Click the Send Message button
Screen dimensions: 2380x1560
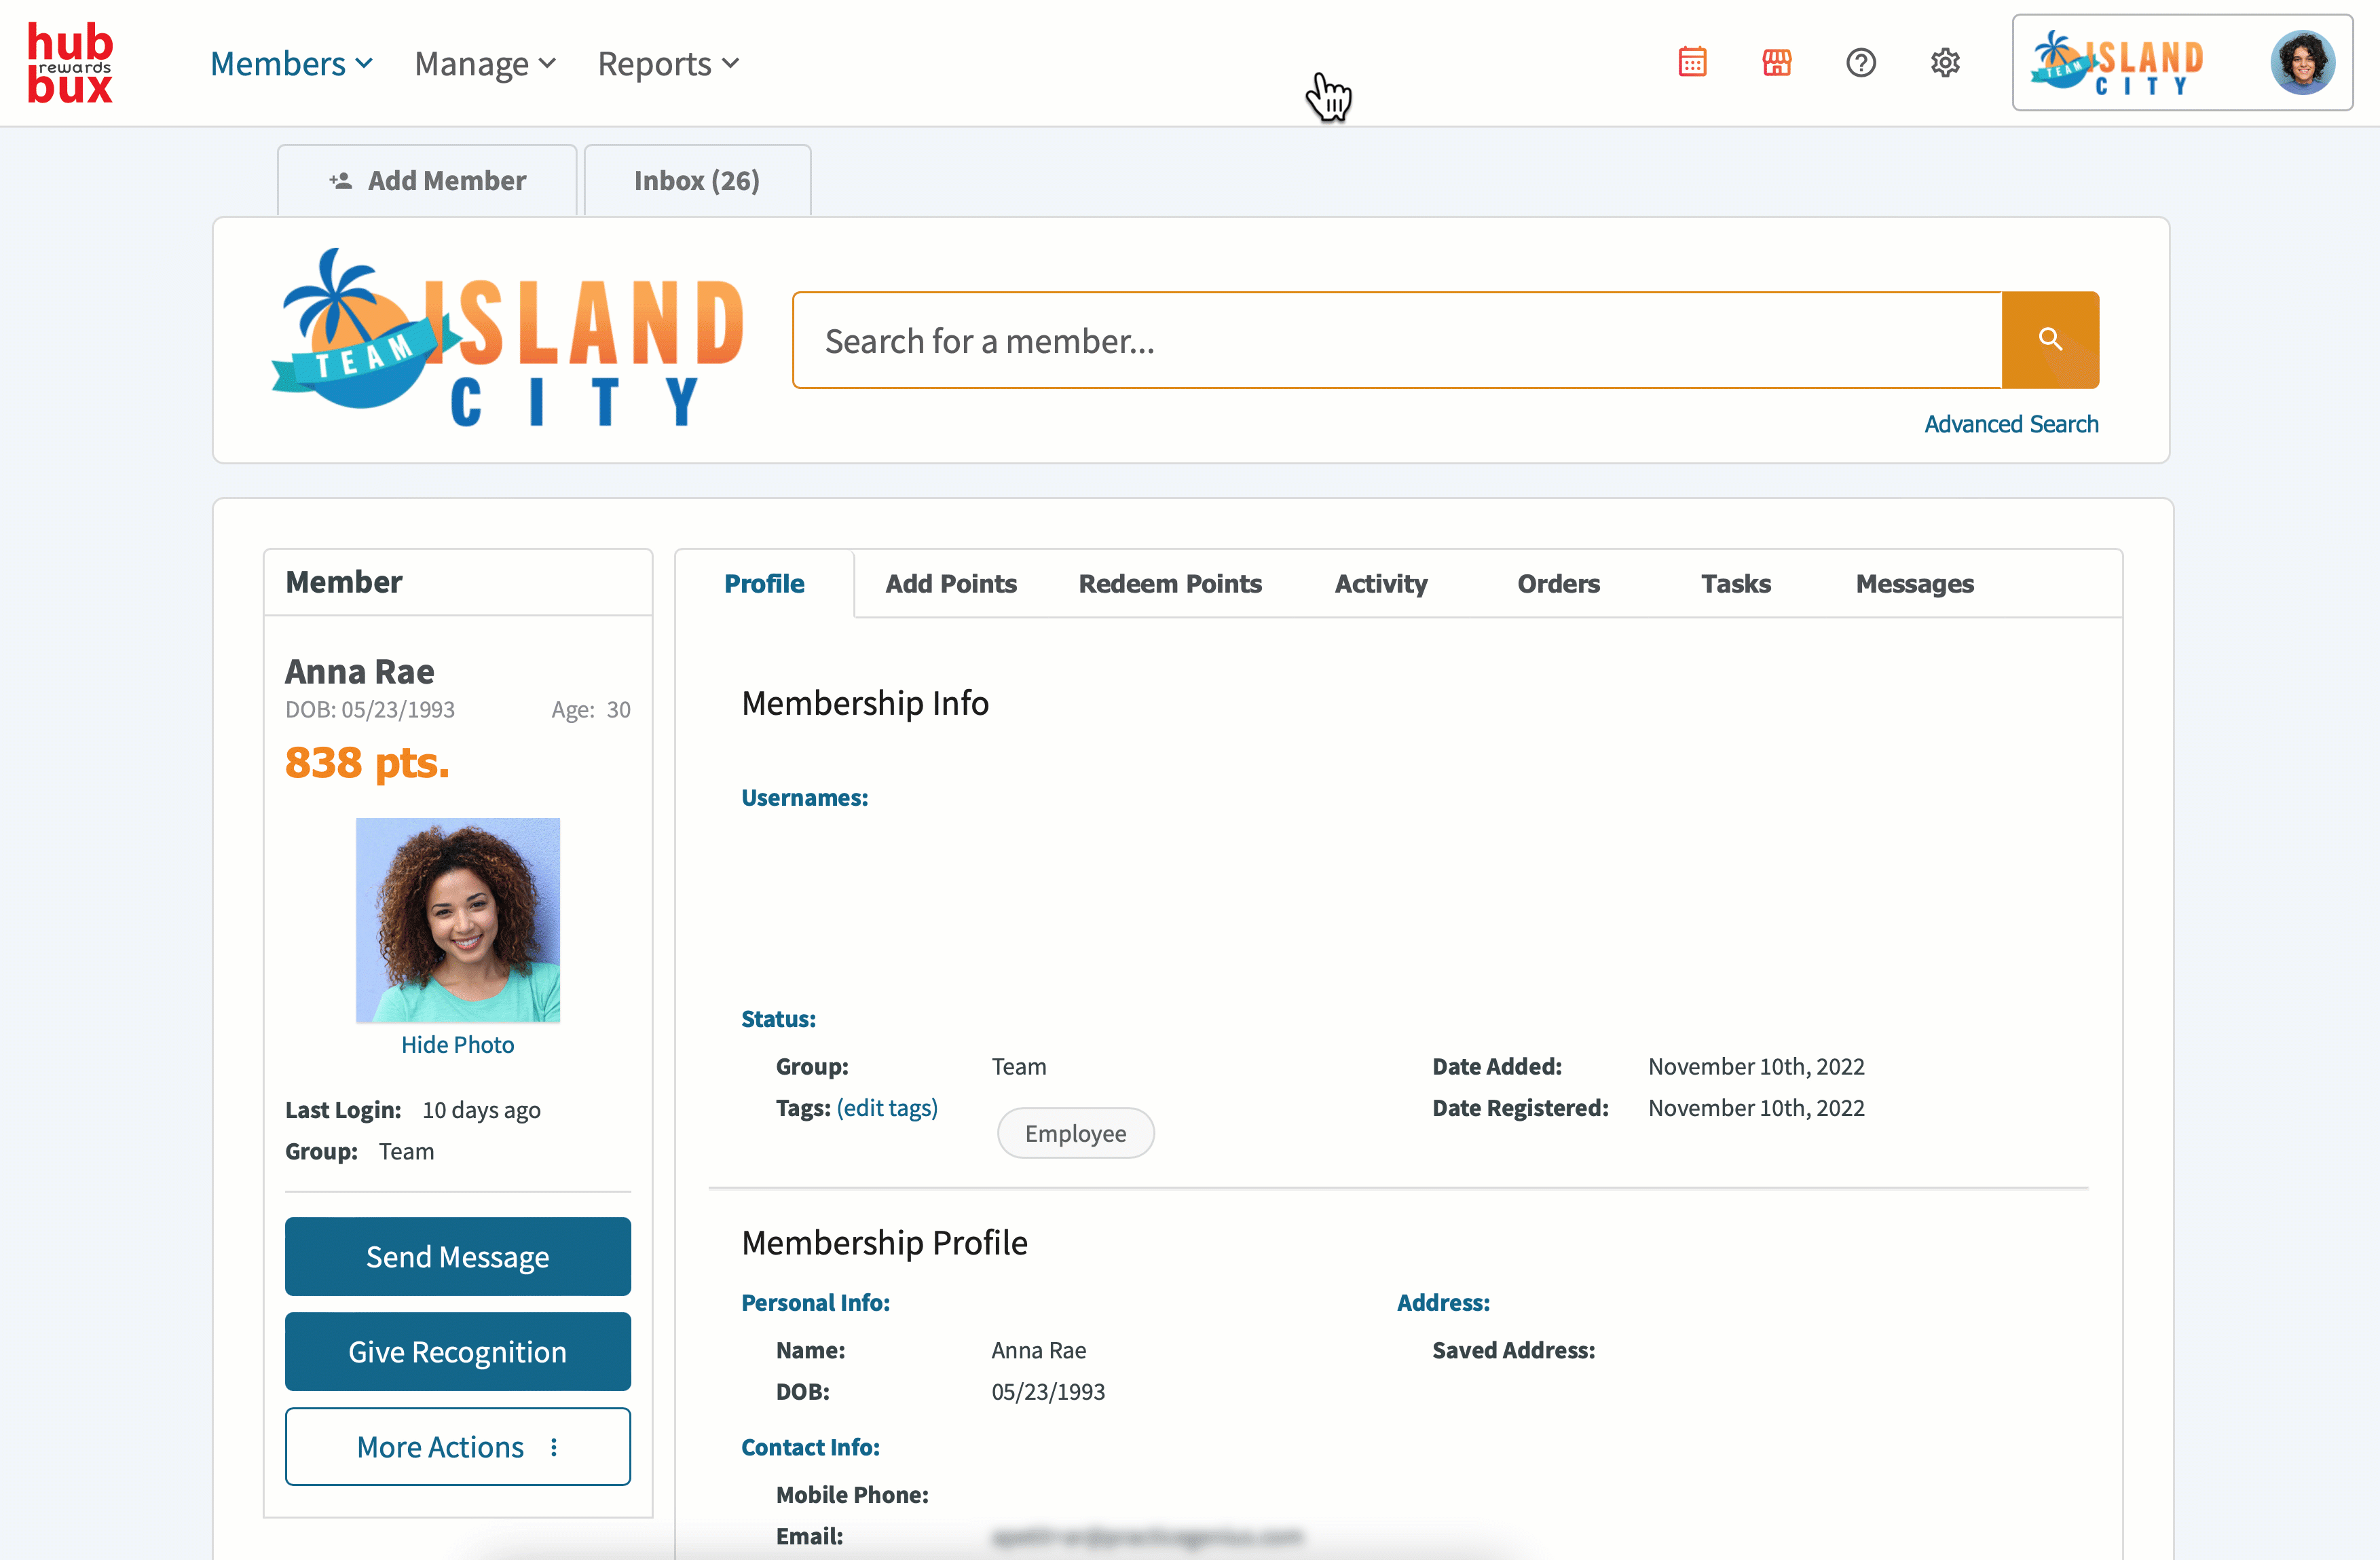click(457, 1256)
